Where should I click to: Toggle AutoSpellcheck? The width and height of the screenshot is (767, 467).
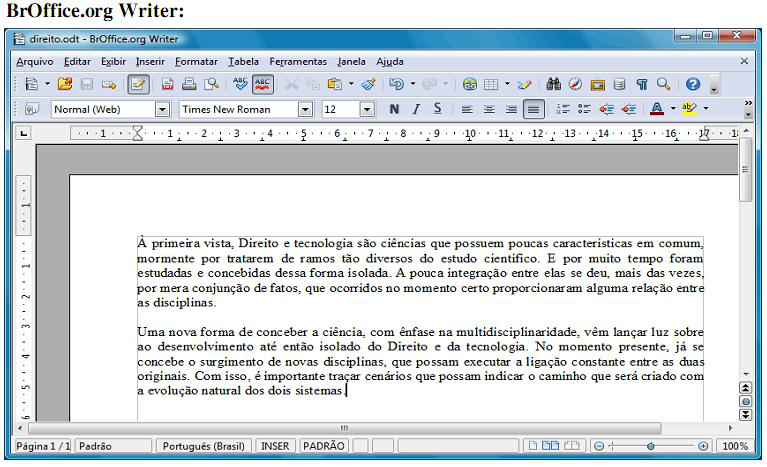coord(263,84)
